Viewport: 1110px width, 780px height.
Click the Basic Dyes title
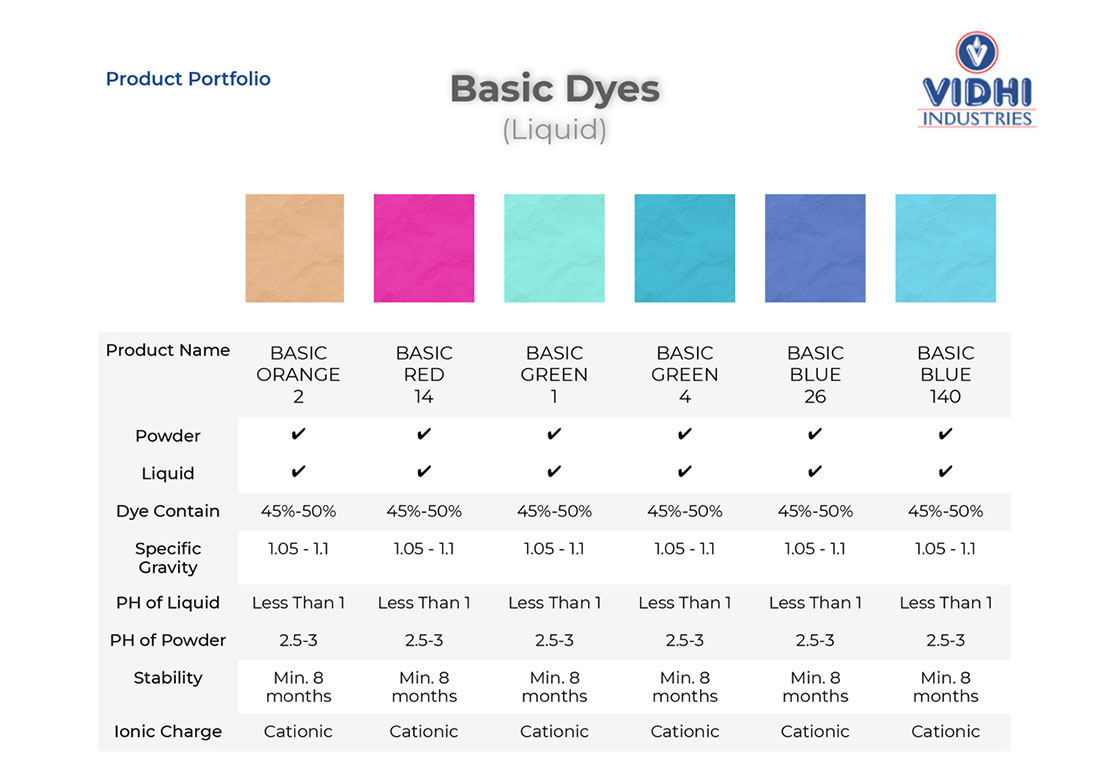[555, 90]
